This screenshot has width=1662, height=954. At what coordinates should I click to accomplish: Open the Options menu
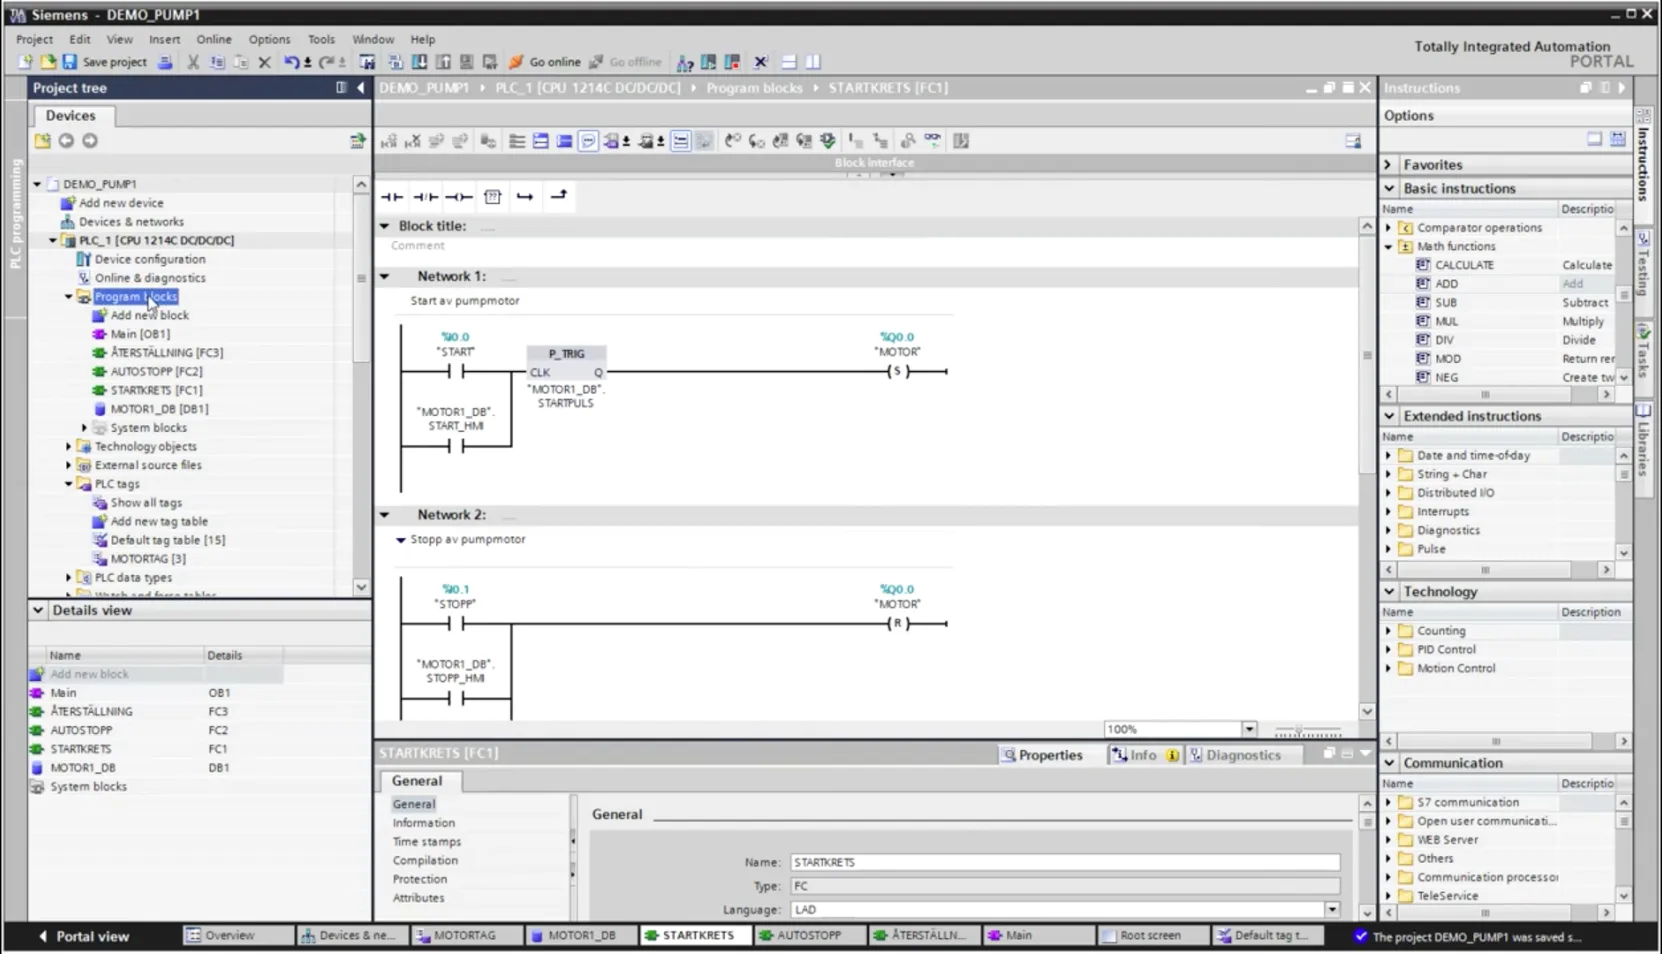(269, 39)
